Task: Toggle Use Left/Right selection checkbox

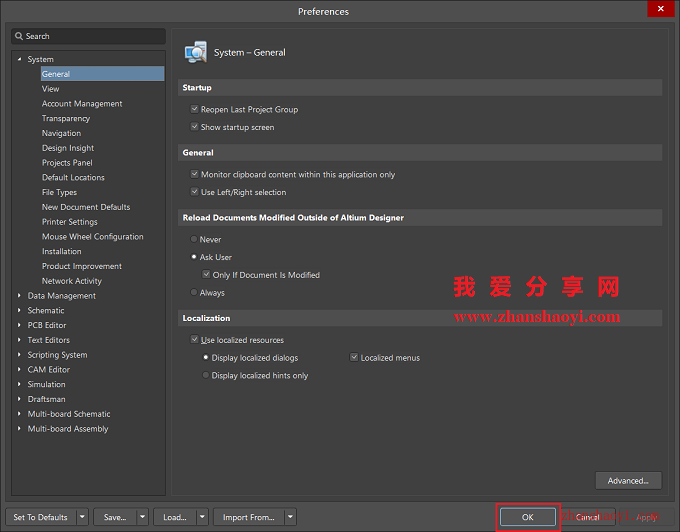Action: [x=194, y=192]
